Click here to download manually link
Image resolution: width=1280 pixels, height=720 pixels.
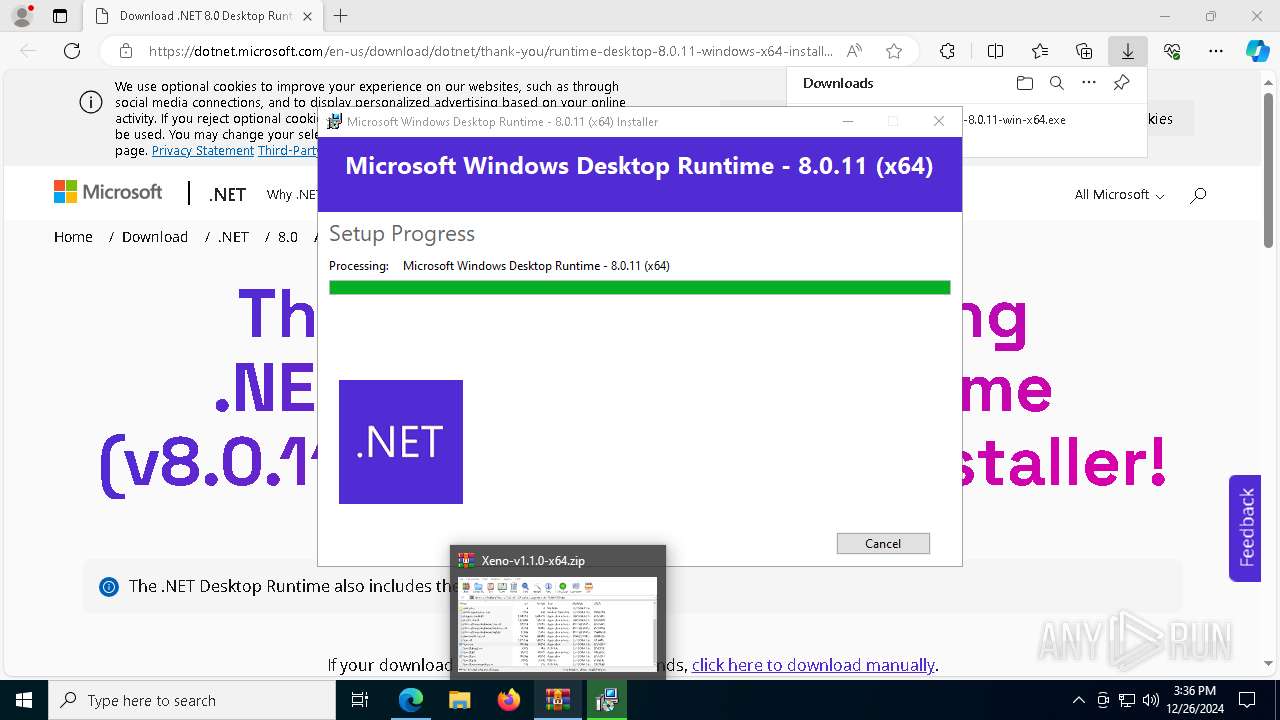814,665
